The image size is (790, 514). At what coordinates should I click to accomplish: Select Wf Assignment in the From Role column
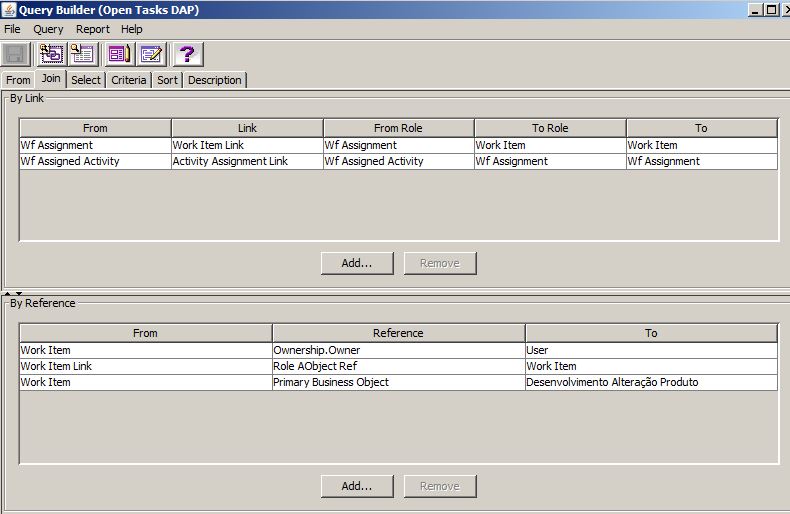pyautogui.click(x=399, y=145)
